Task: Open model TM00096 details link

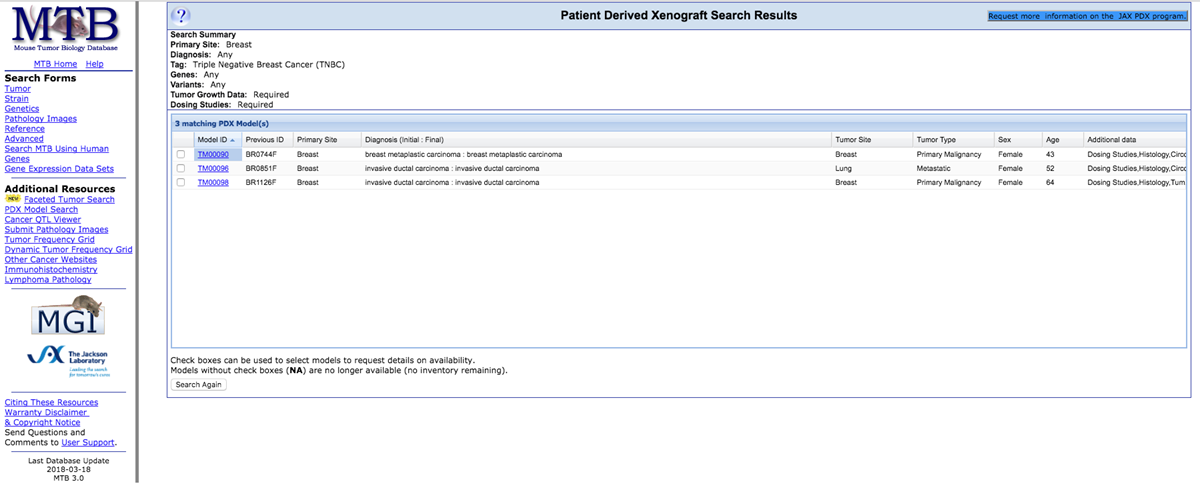Action: click(x=213, y=169)
